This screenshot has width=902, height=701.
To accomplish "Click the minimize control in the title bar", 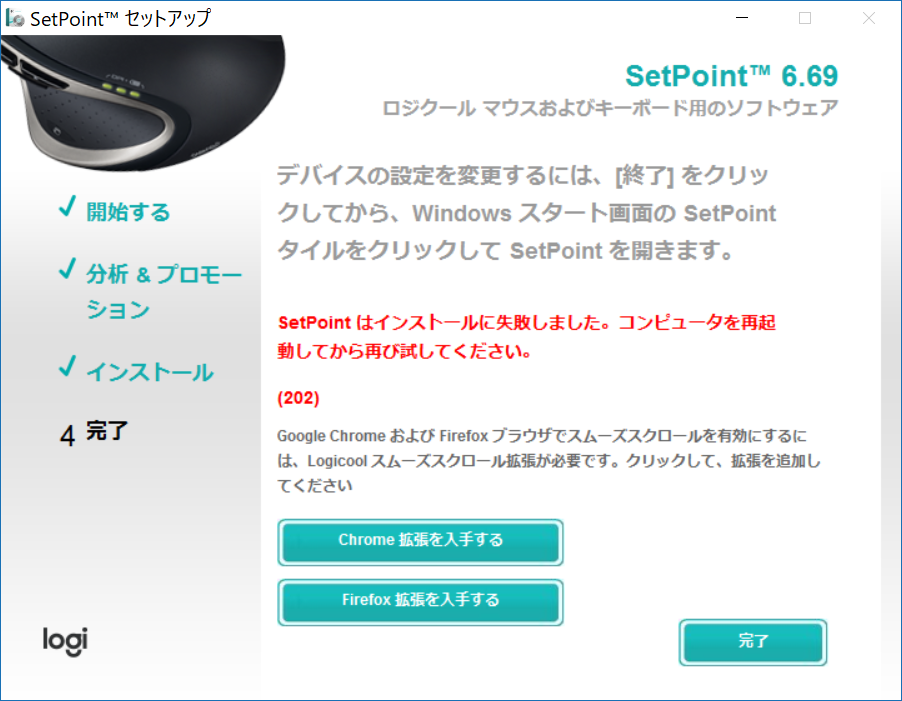I will 740,17.
